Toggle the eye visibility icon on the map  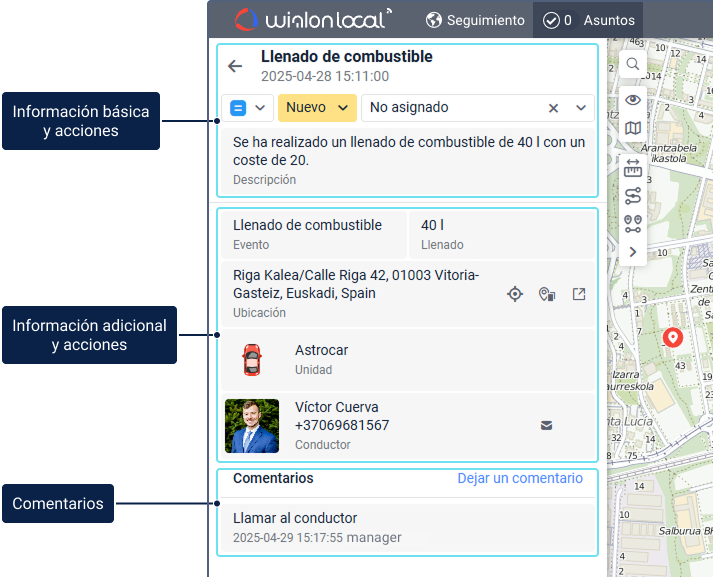pyautogui.click(x=633, y=99)
